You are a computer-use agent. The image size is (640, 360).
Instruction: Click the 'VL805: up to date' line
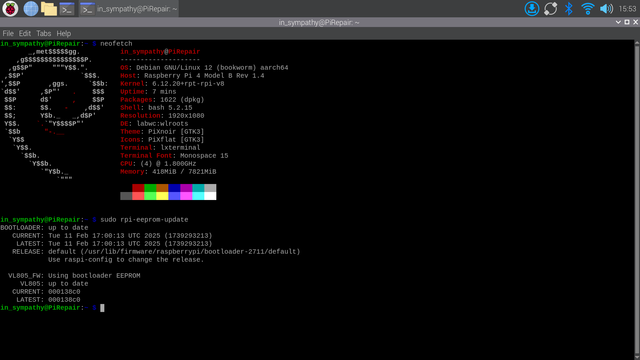[x=54, y=284]
